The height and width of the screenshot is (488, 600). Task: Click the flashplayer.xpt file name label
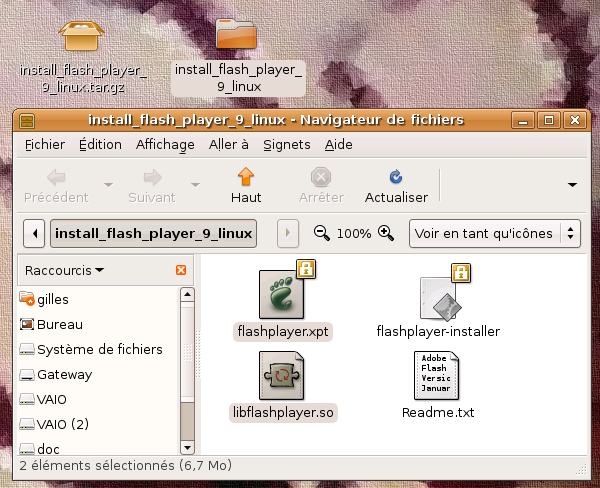(x=283, y=331)
